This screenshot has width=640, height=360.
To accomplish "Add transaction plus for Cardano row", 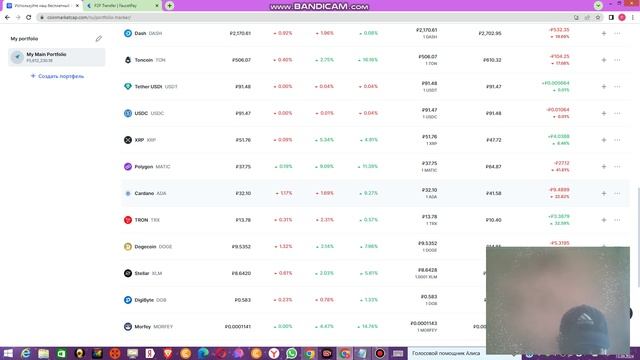I will click(x=604, y=193).
